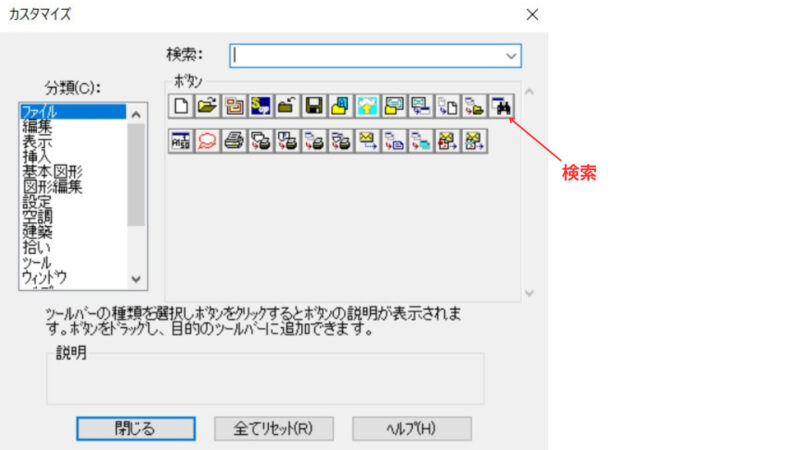Click the orange overlapping windows icon
Viewport: 800px width, 450px height.
[234, 106]
